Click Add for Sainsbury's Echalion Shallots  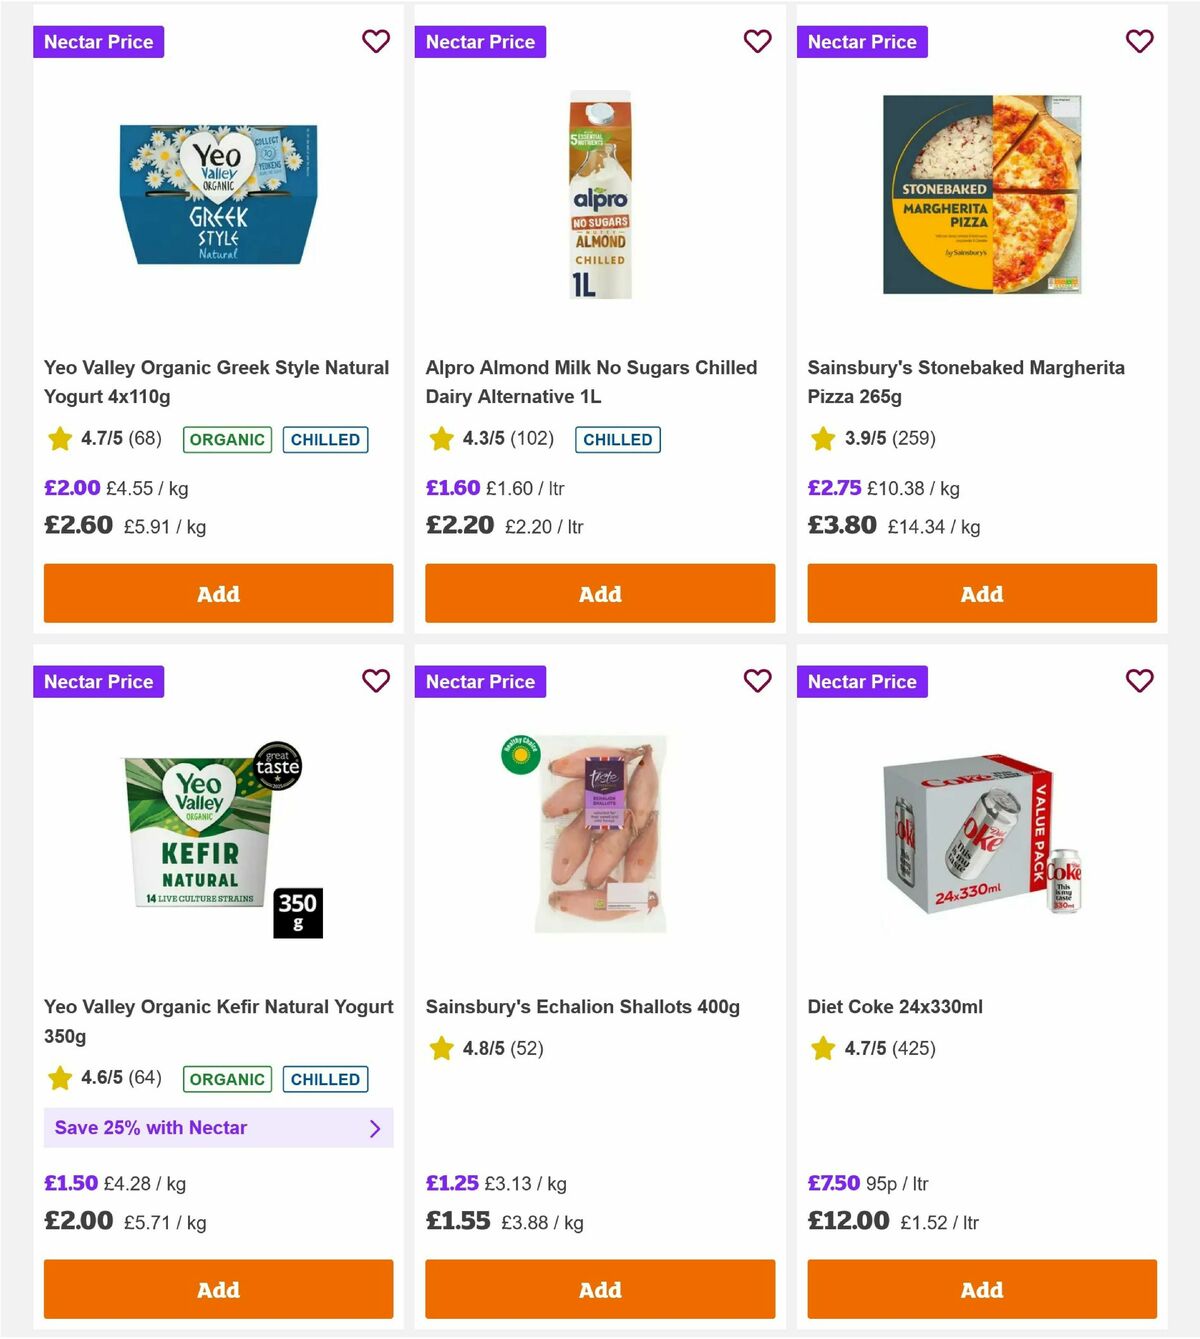point(600,1290)
